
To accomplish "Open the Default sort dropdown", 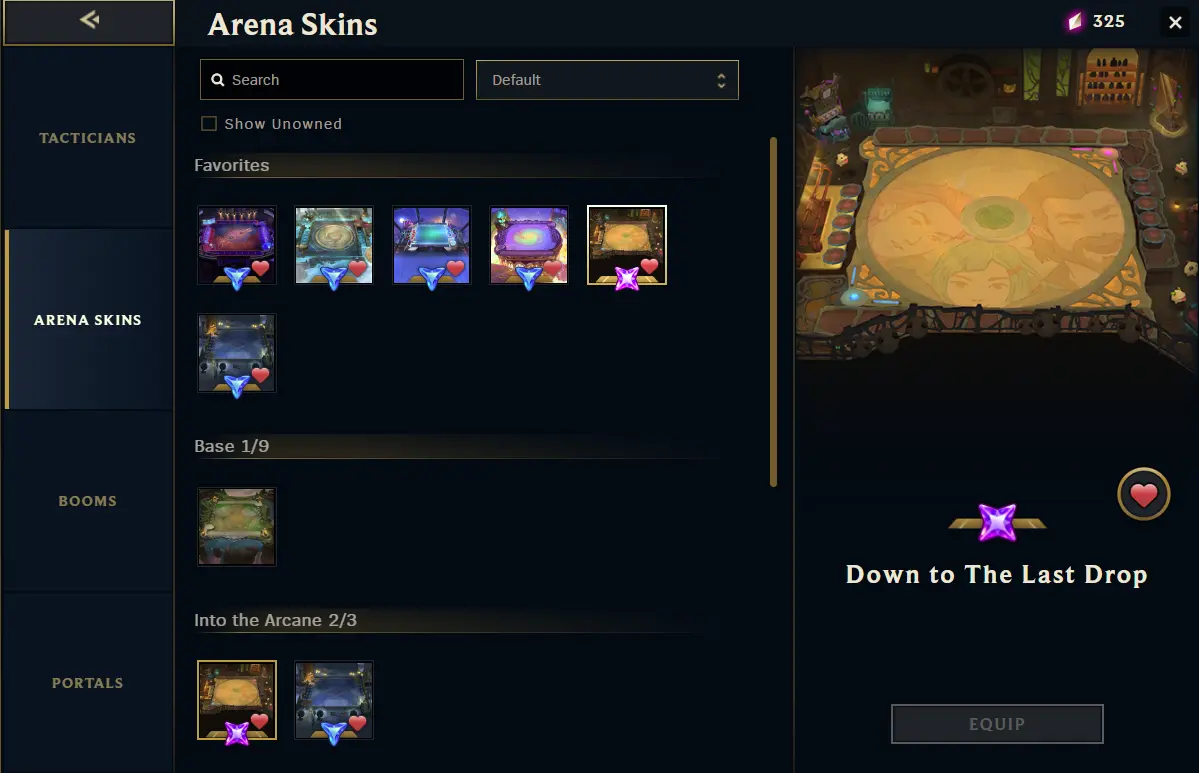I will click(607, 80).
